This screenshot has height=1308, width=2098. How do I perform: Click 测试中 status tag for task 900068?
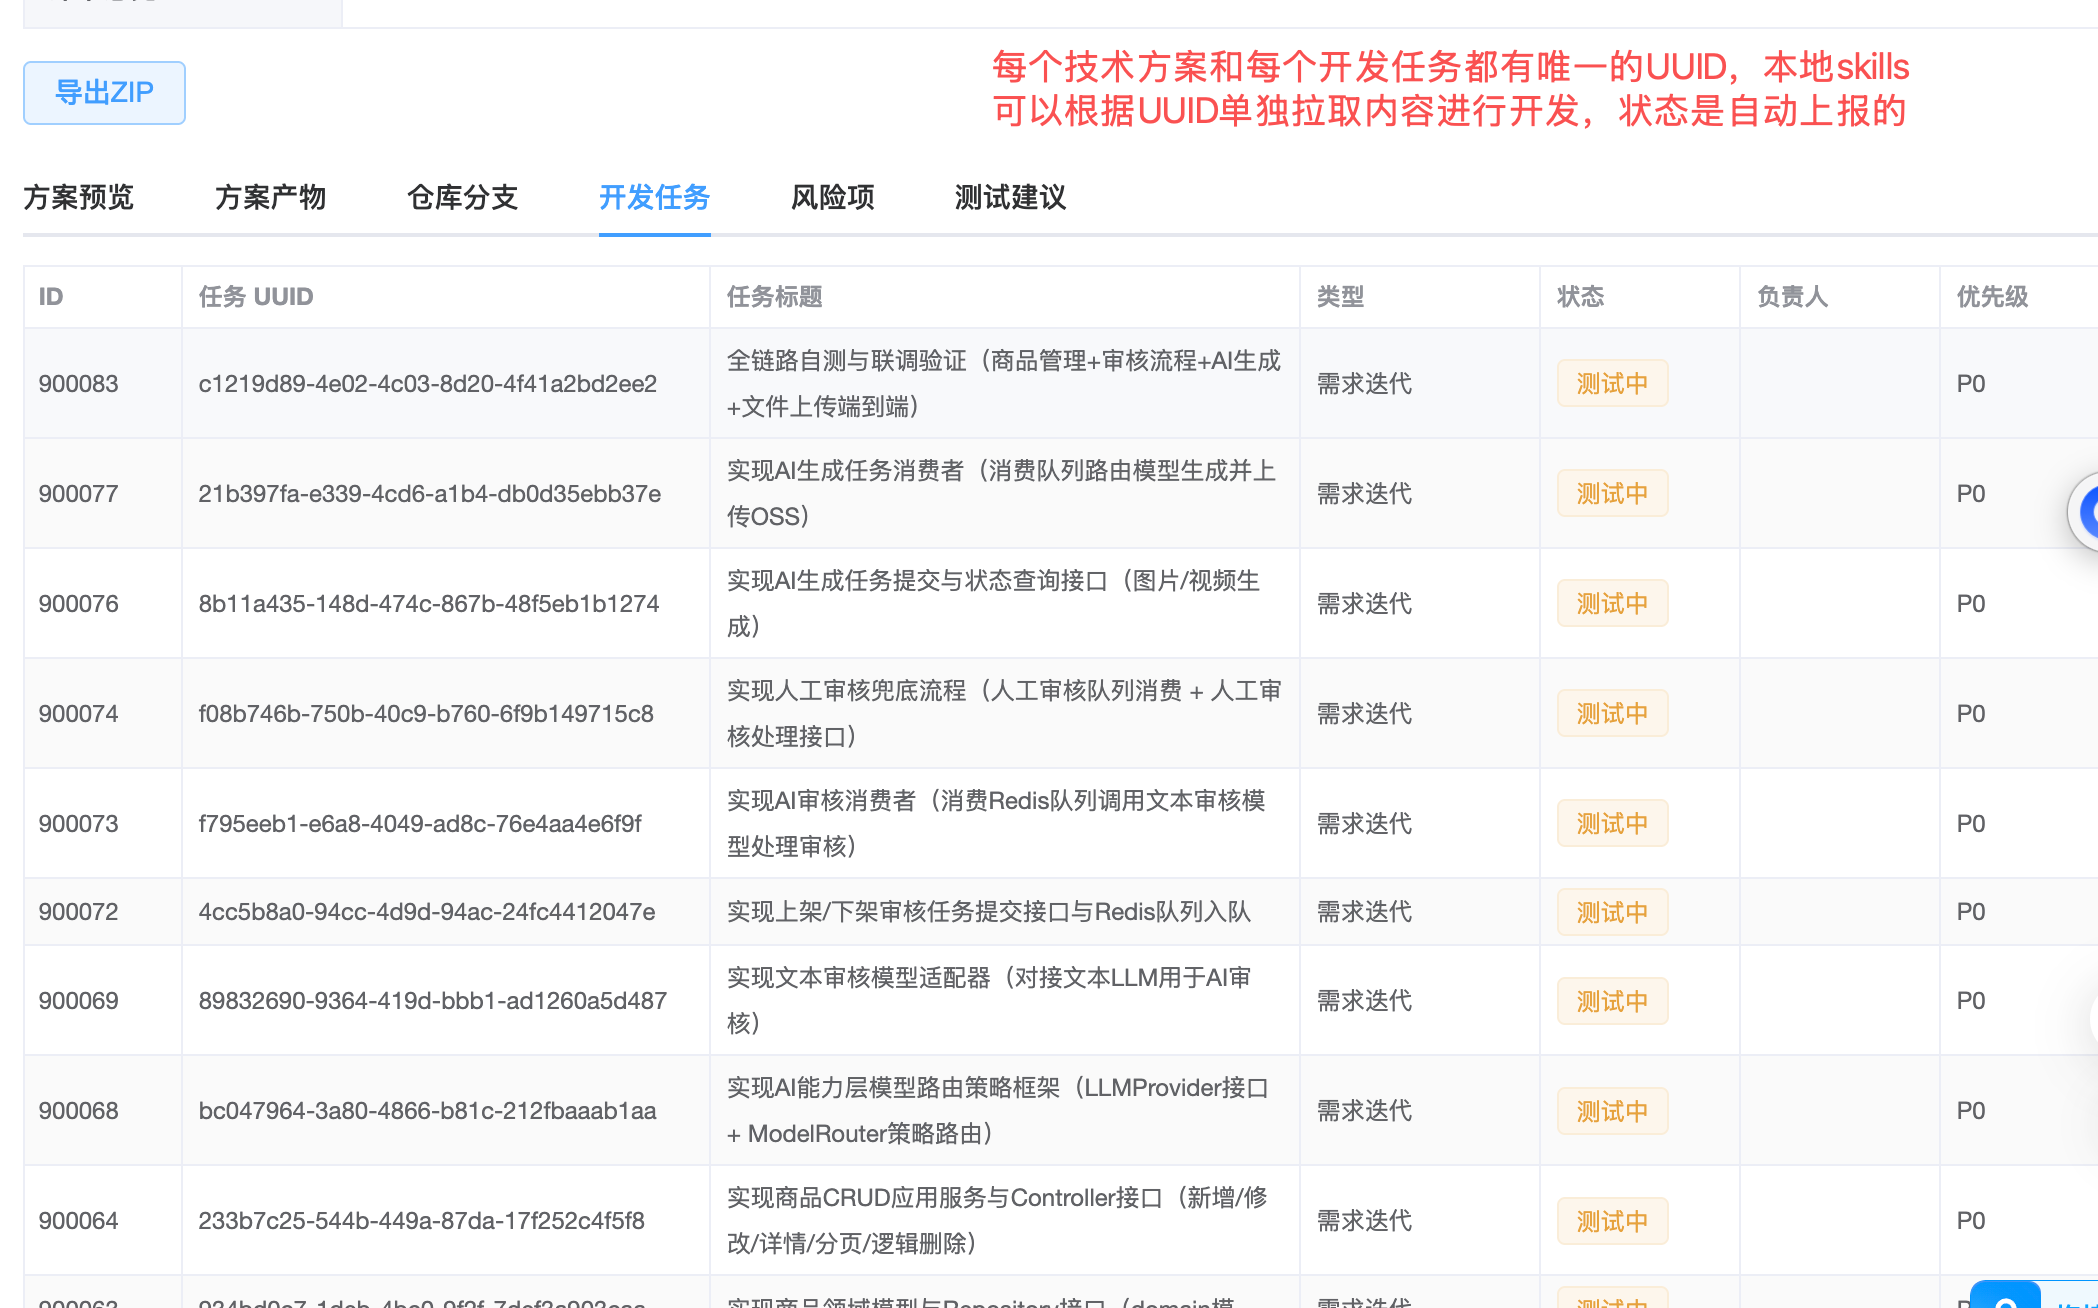pos(1613,1111)
